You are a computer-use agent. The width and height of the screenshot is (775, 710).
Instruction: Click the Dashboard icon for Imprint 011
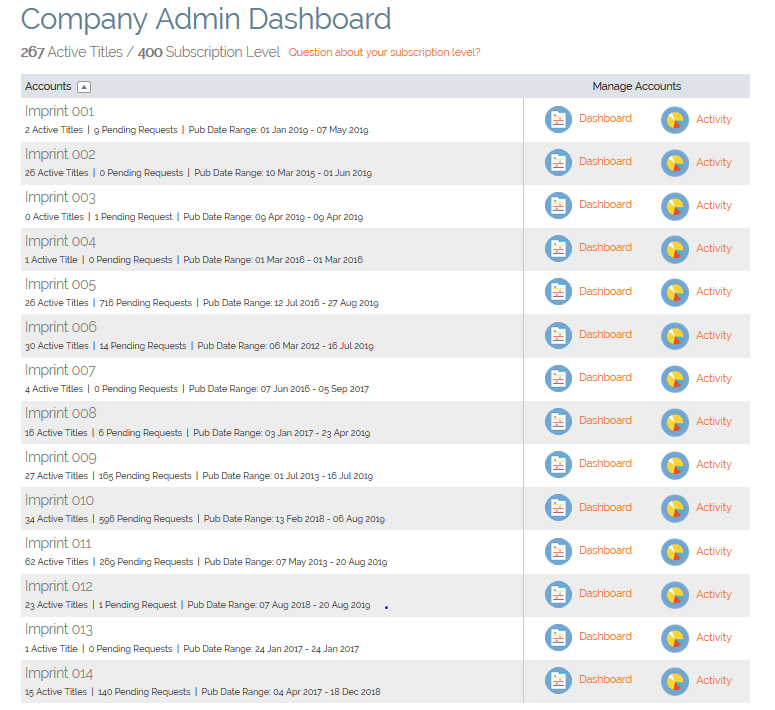(x=558, y=551)
